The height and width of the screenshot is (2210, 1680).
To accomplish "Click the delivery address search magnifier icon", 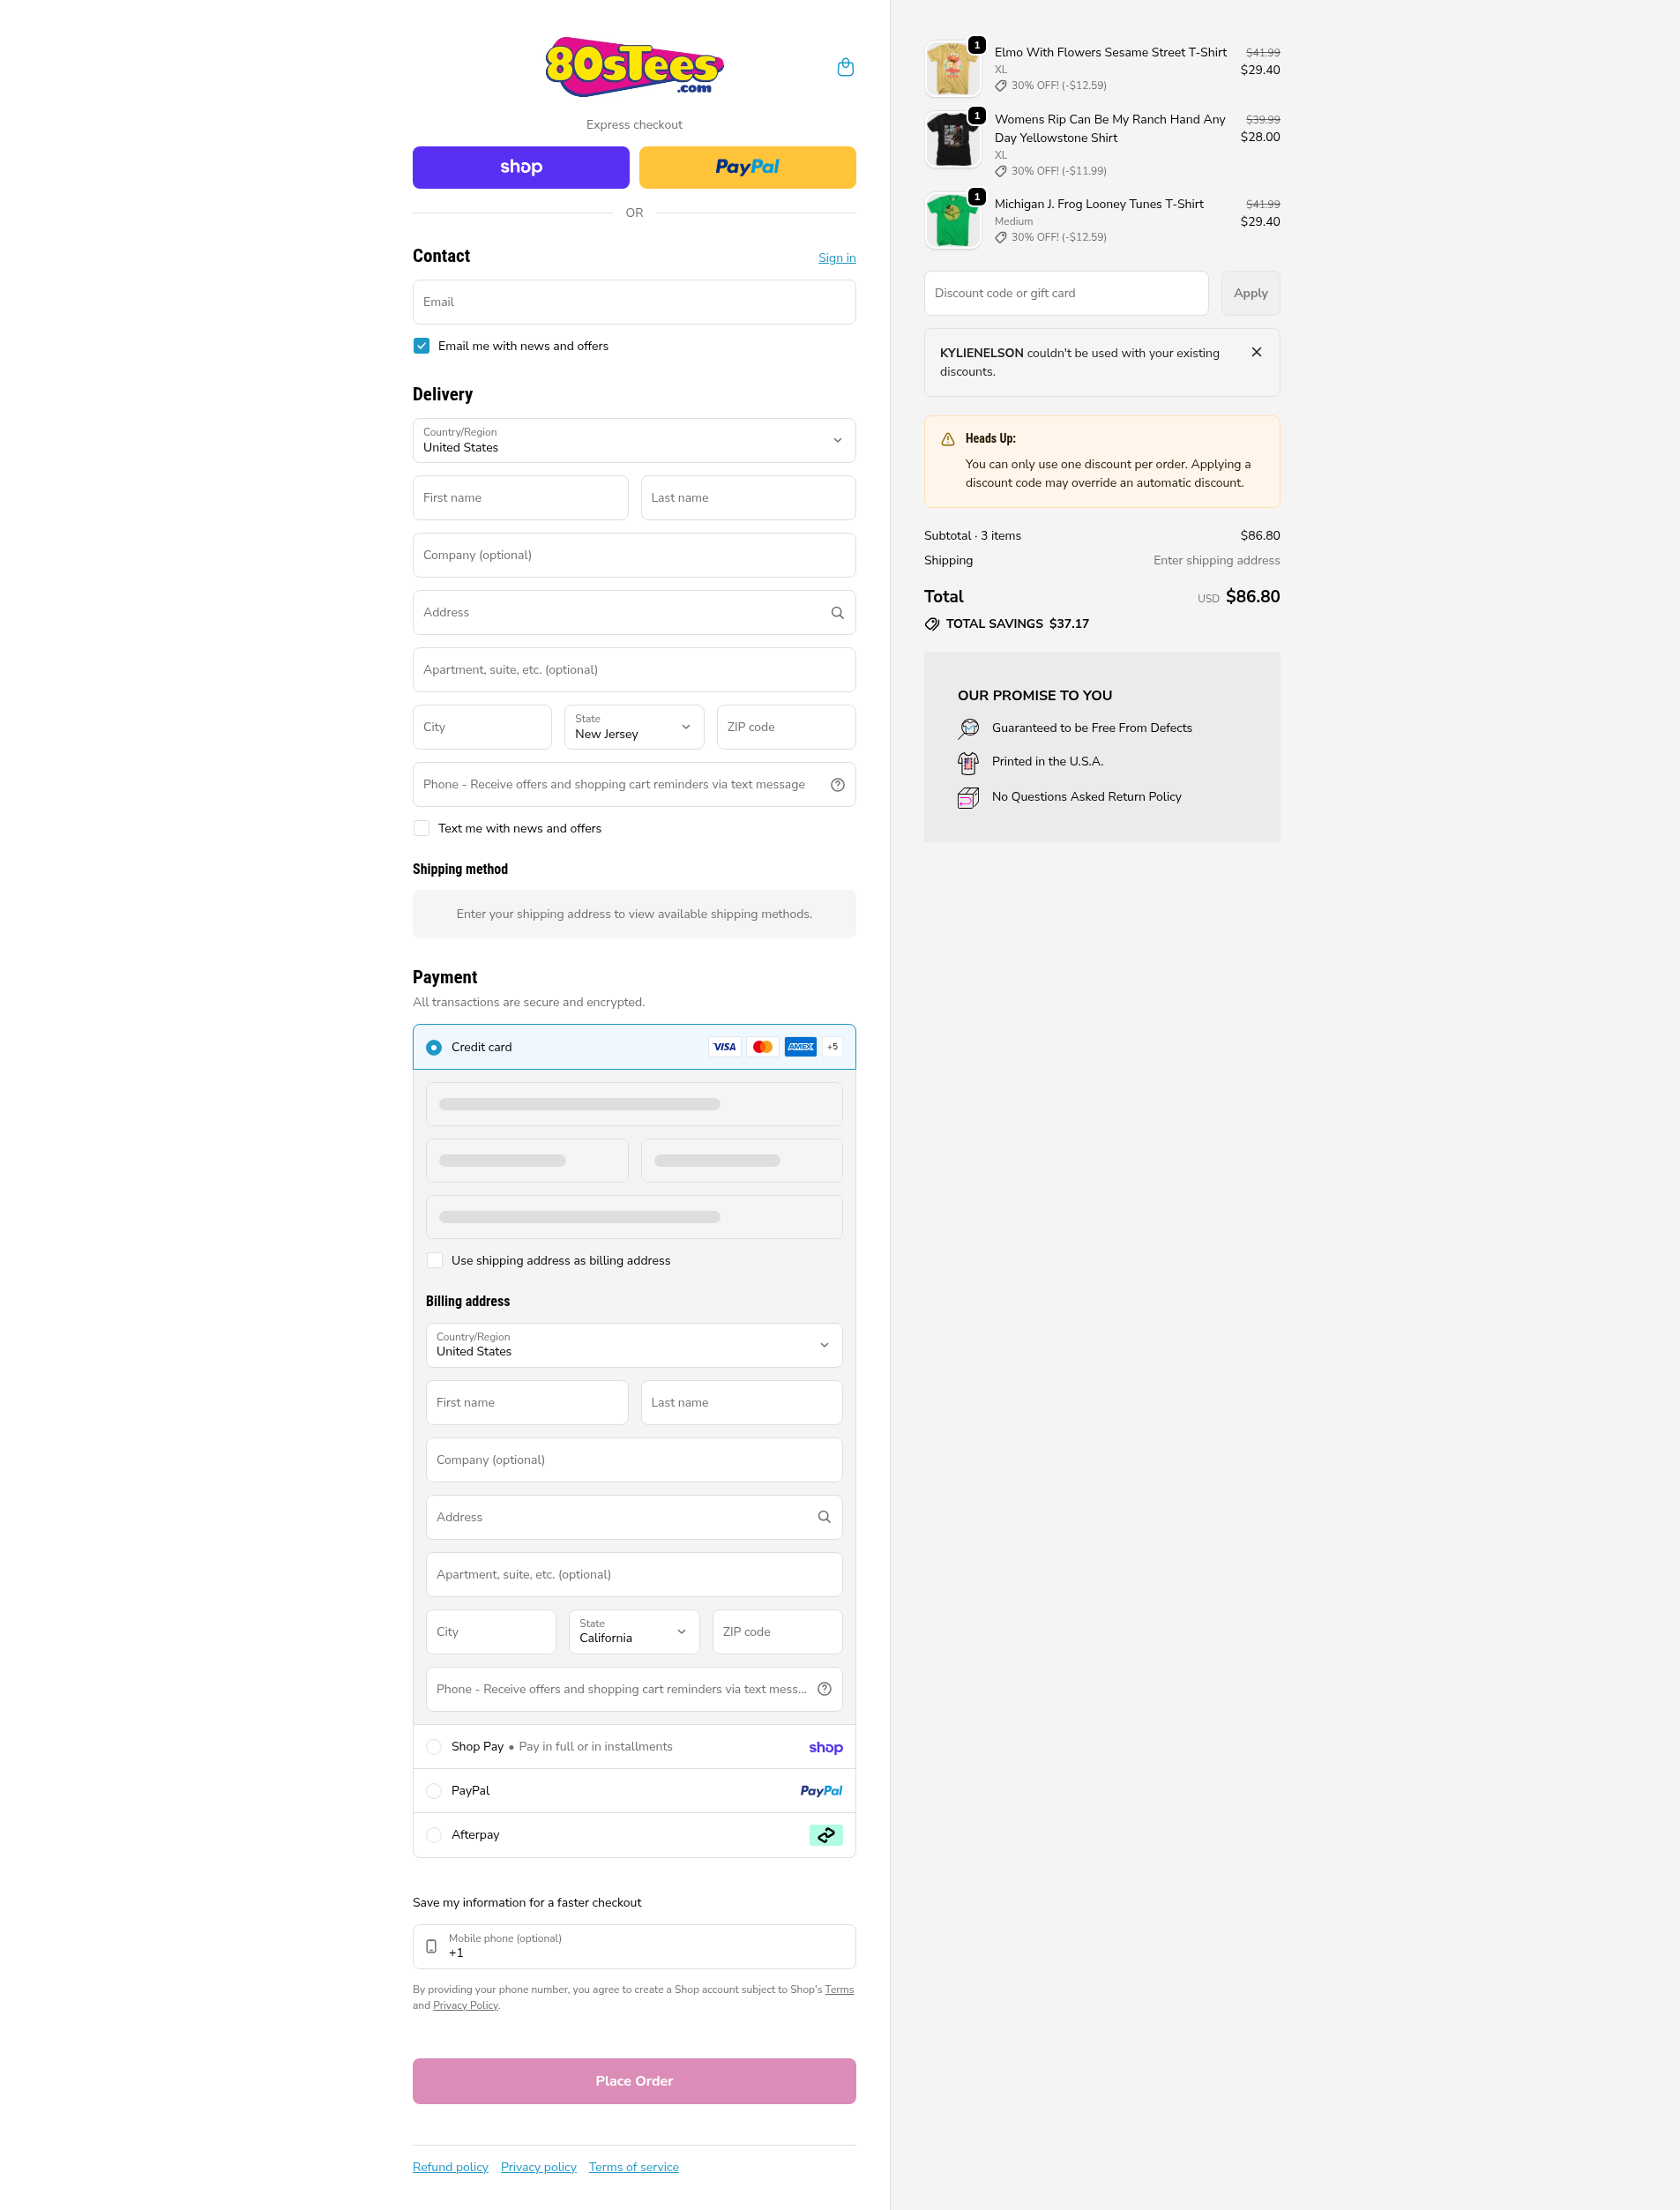I will (837, 613).
